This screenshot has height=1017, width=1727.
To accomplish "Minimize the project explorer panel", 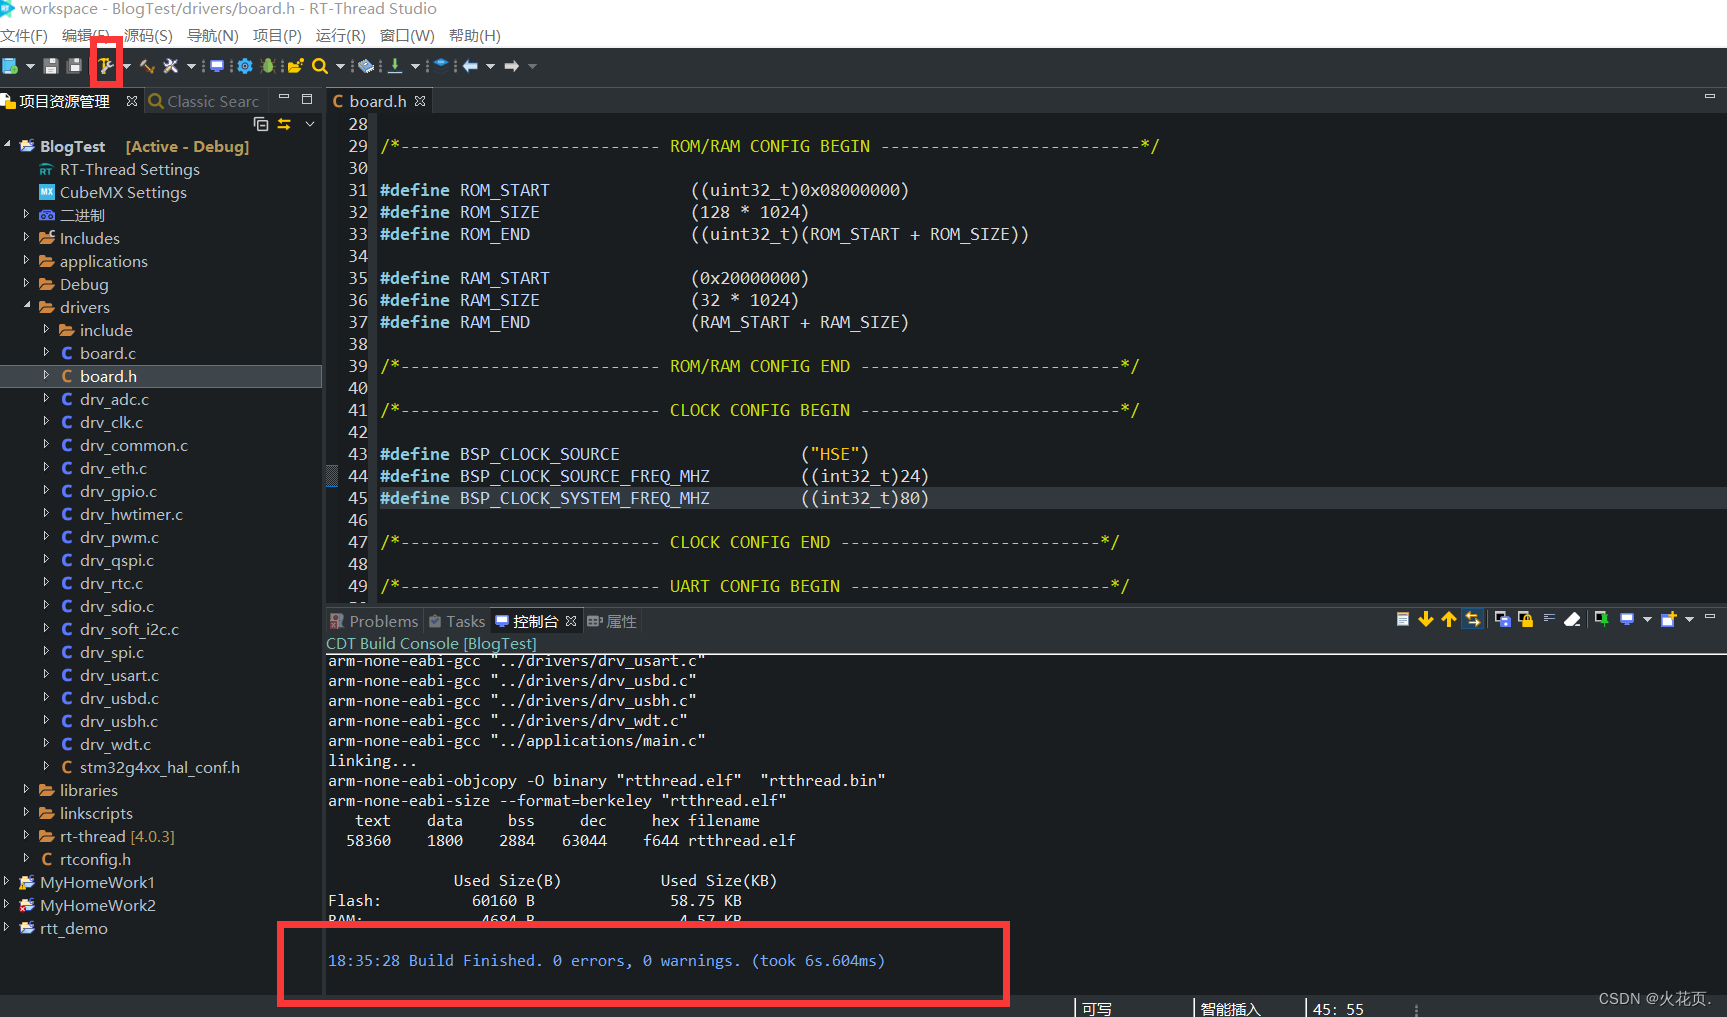I will (284, 98).
